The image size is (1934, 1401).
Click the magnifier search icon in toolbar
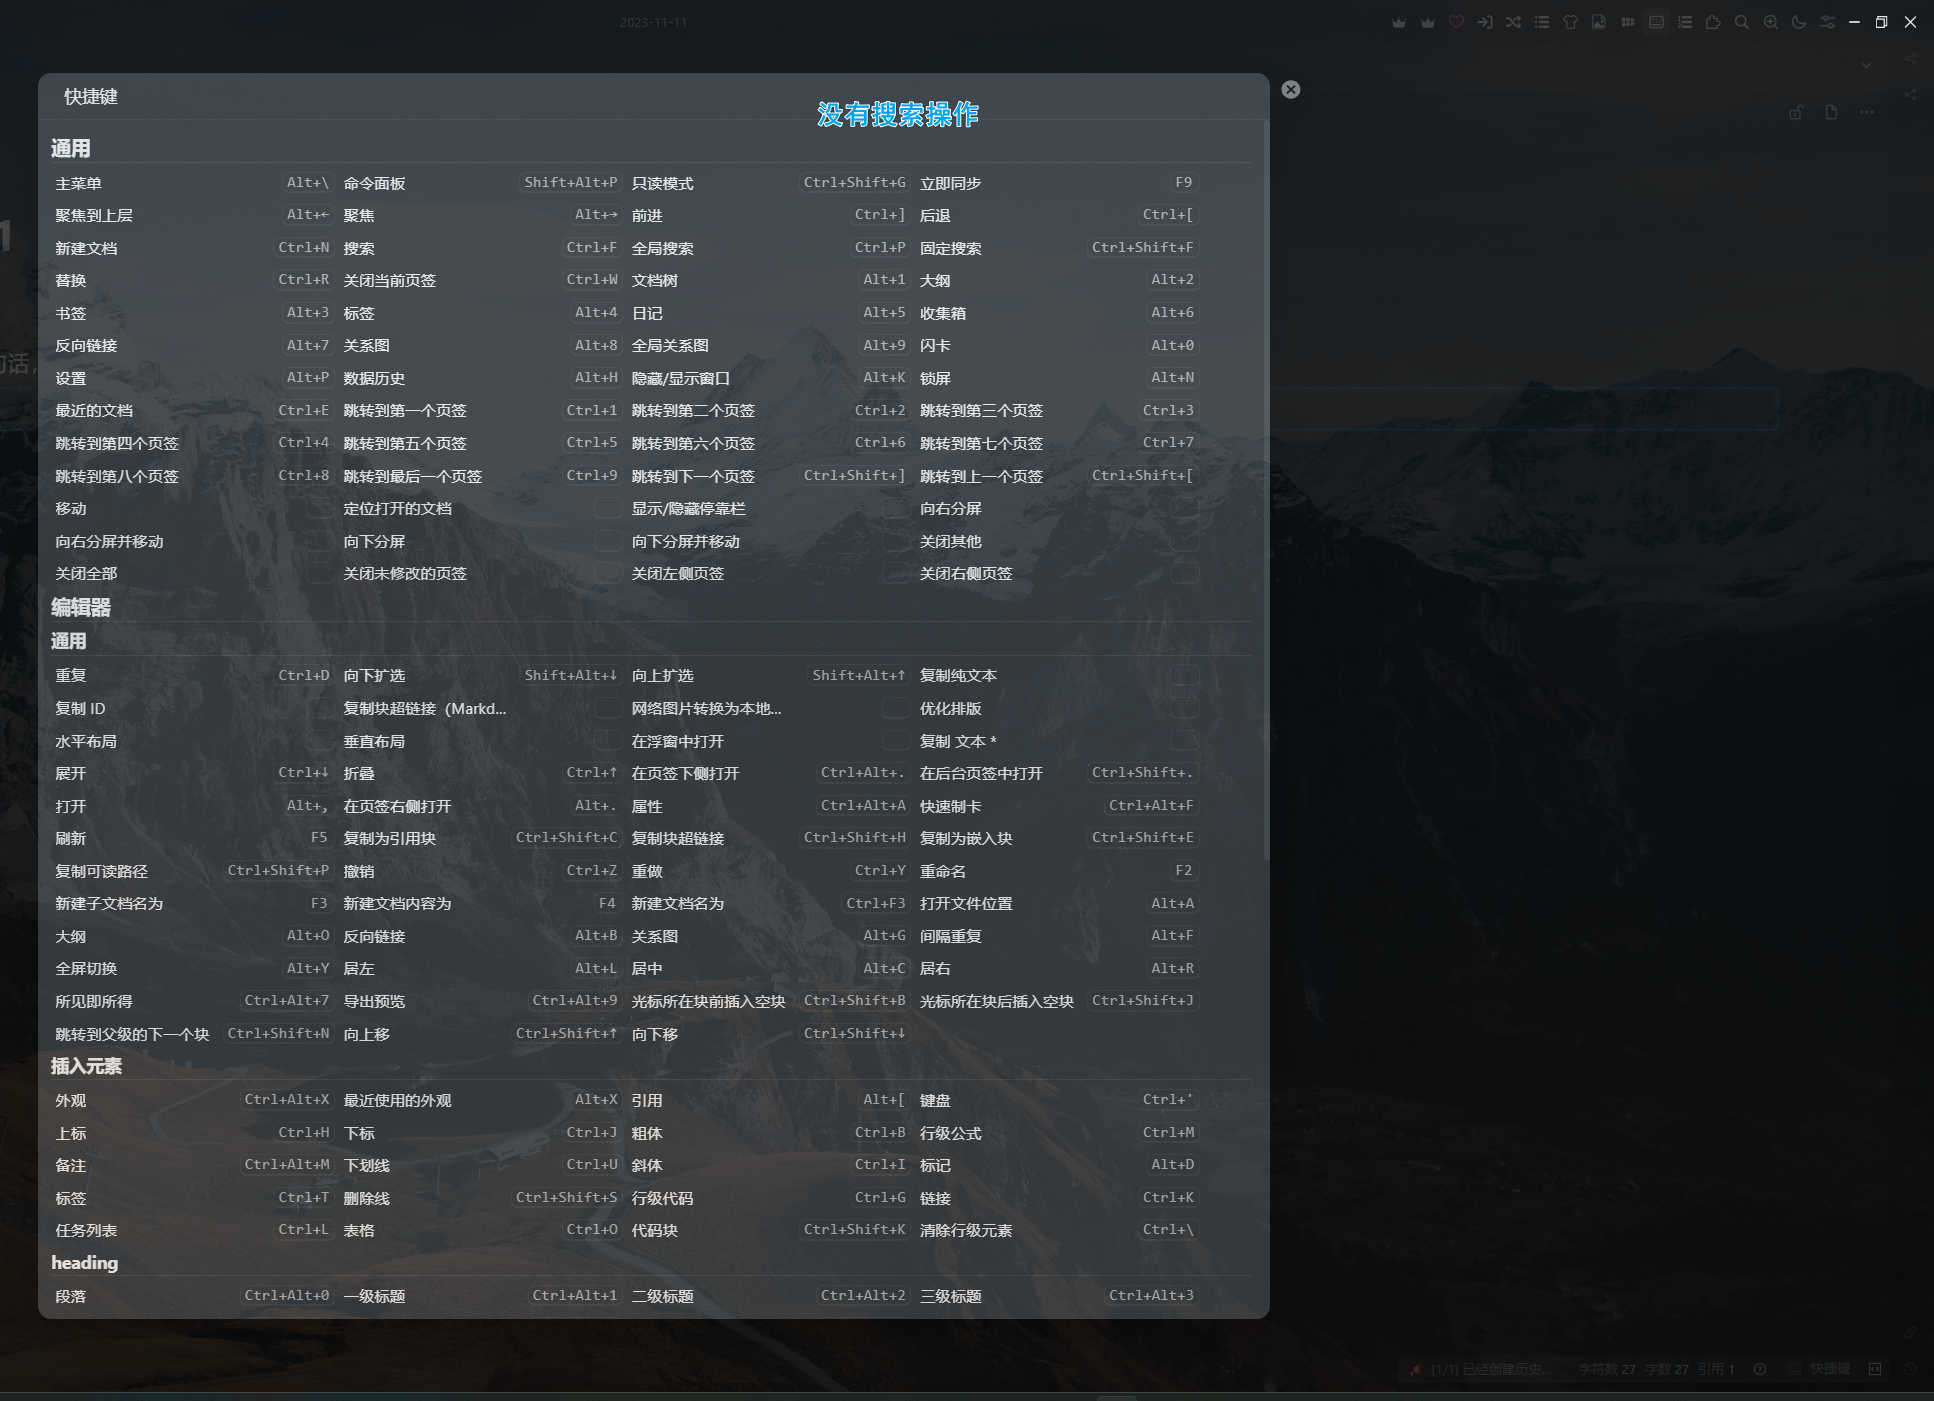point(1742,22)
